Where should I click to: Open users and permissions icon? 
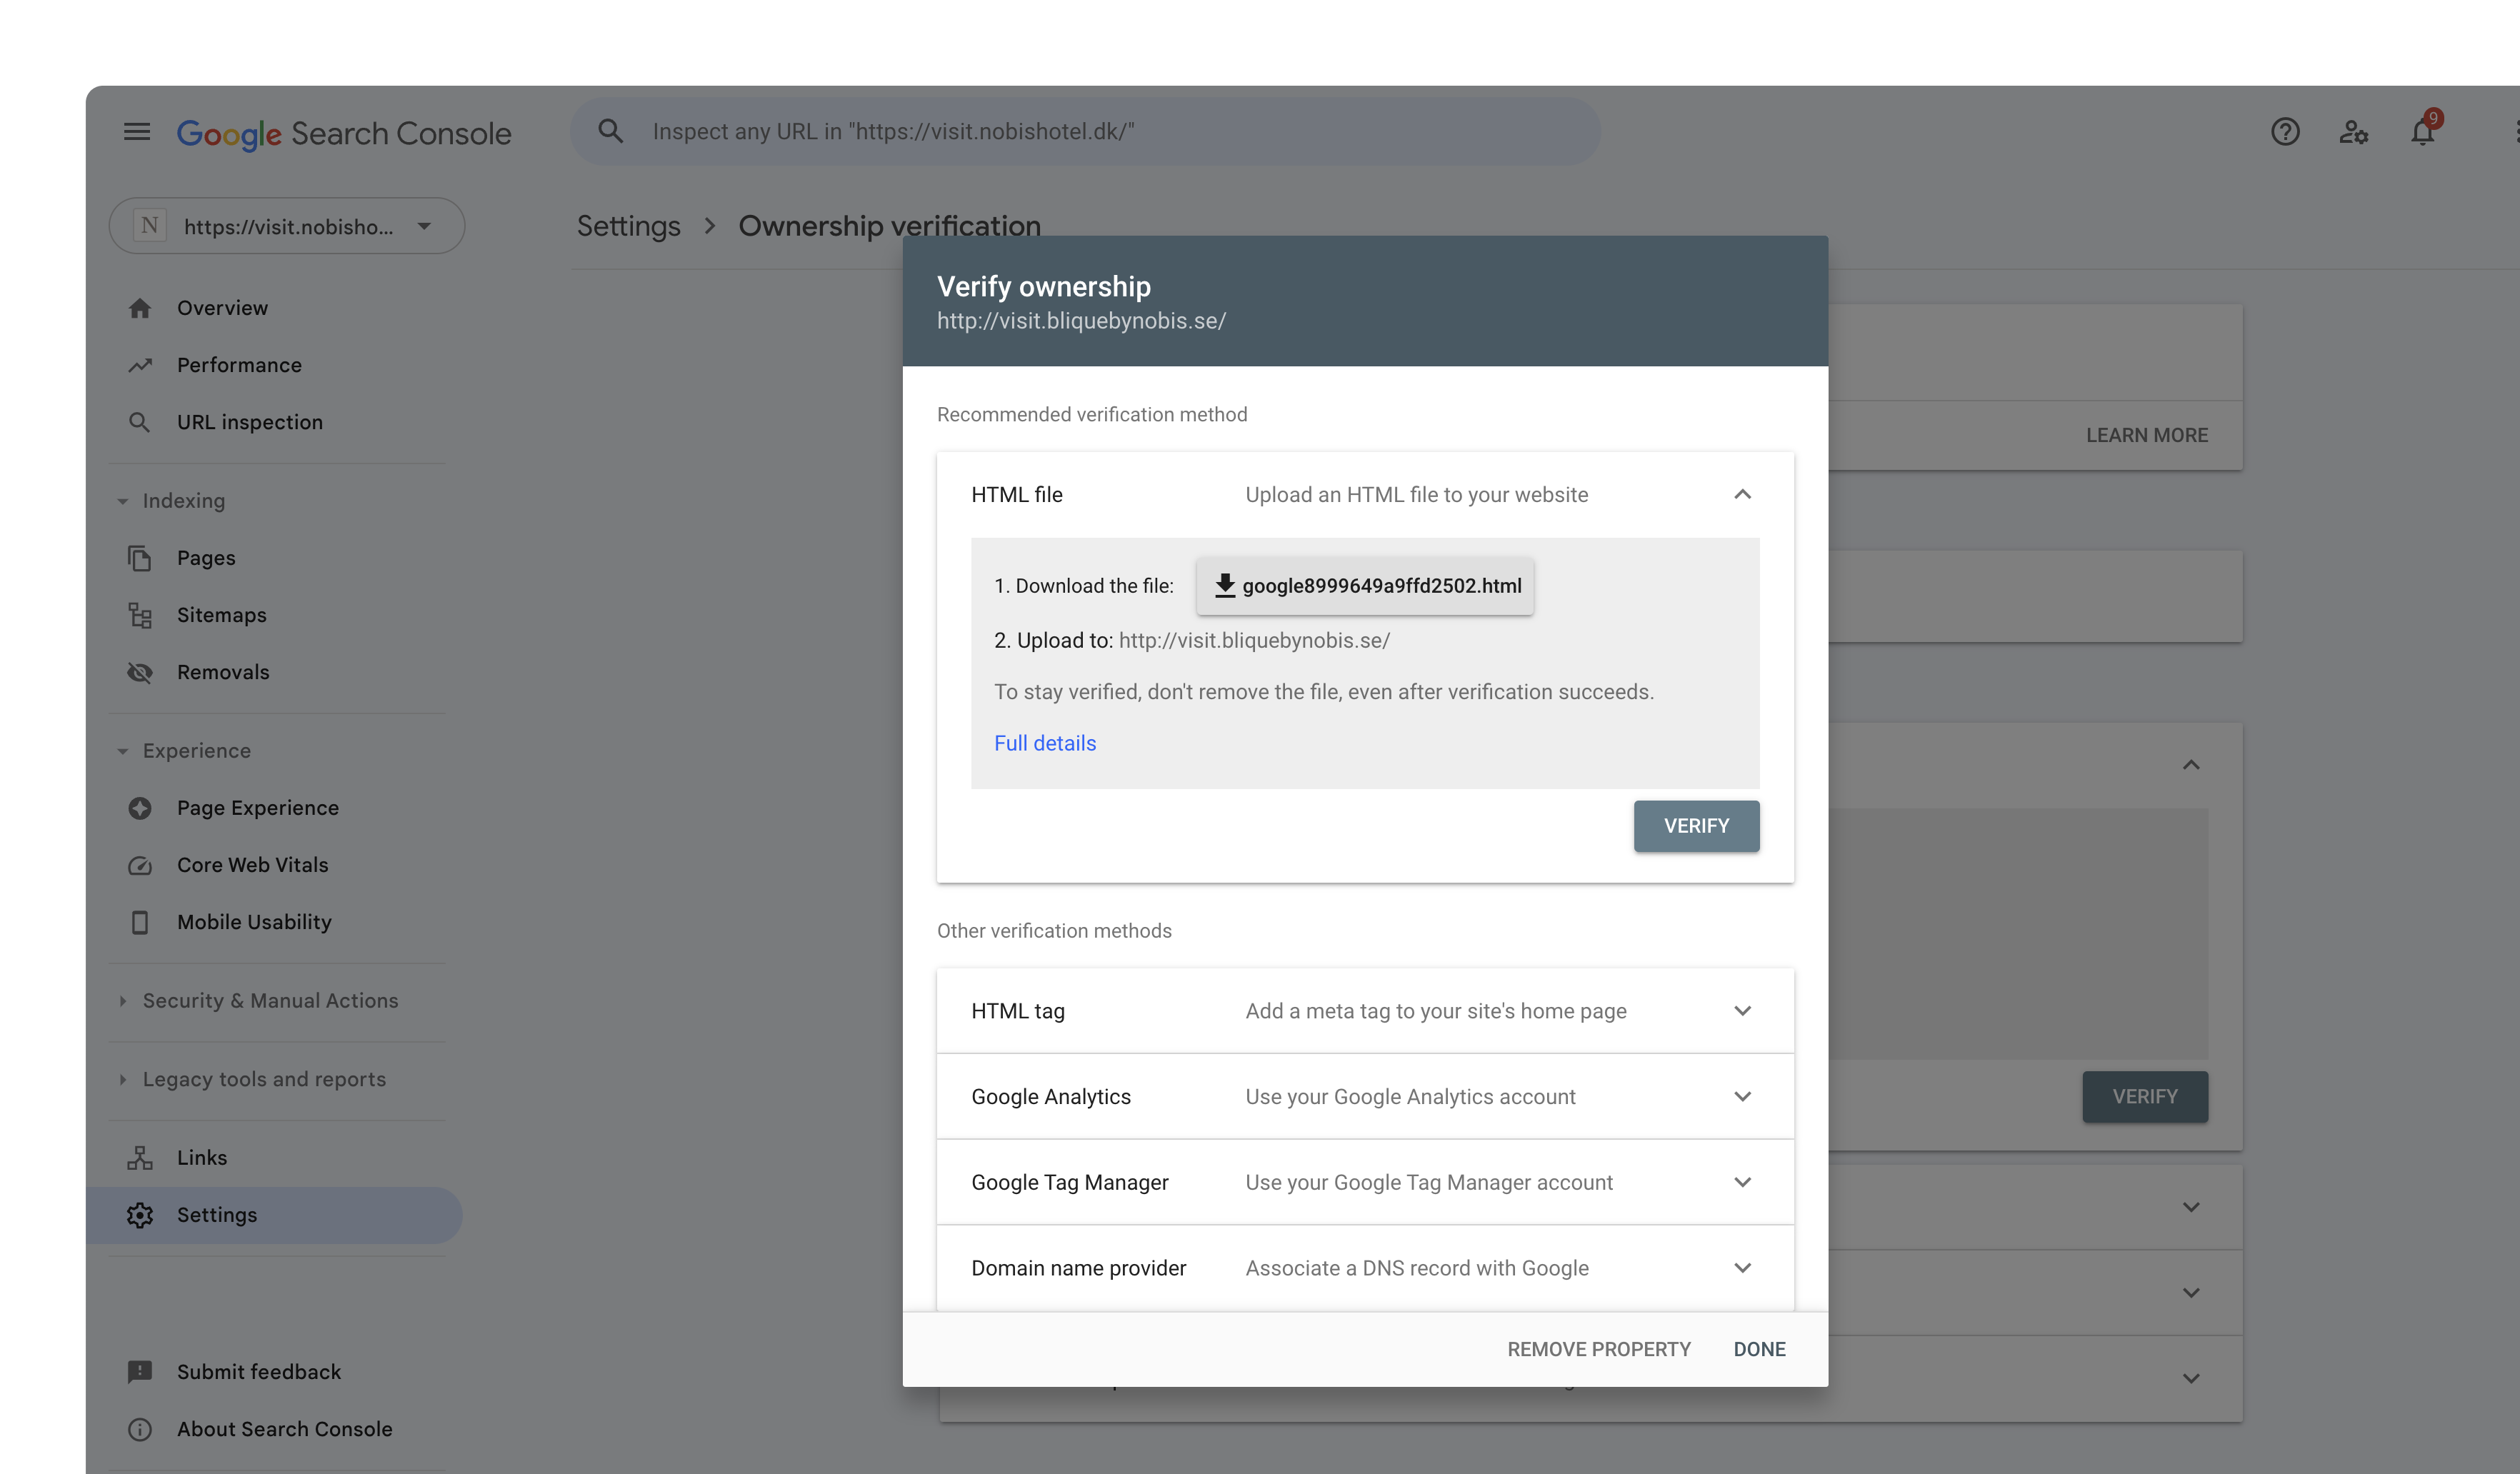click(2353, 132)
